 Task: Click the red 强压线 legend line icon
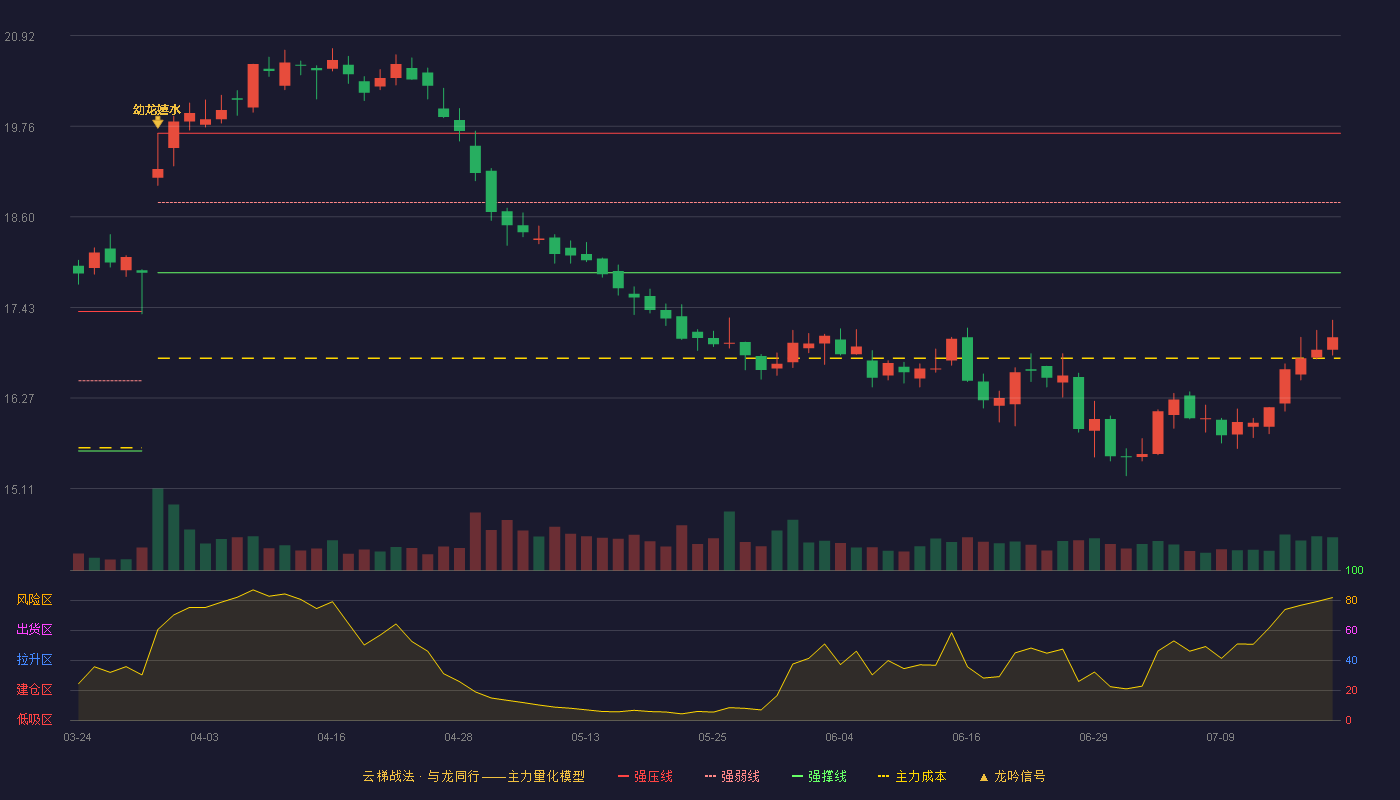click(x=623, y=776)
